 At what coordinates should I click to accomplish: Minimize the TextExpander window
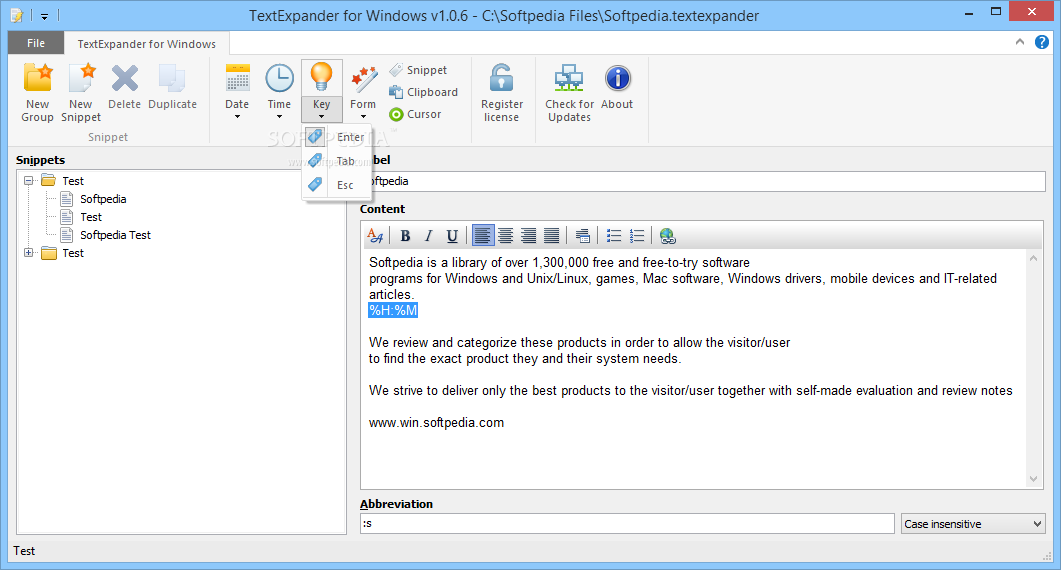click(x=969, y=12)
